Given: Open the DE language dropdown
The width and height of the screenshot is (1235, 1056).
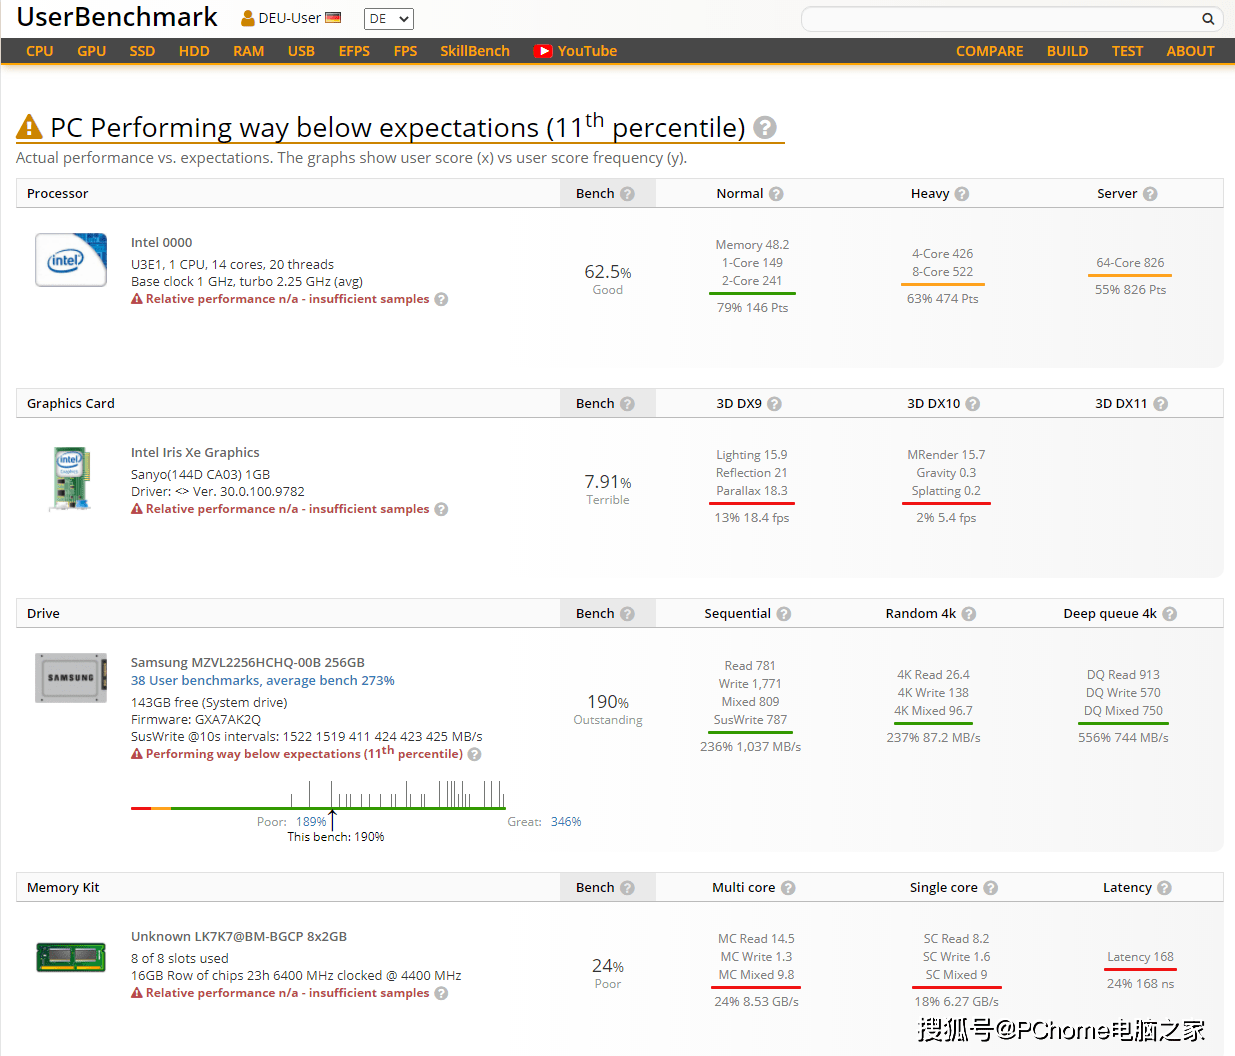Looking at the screenshot, I should coord(389,19).
